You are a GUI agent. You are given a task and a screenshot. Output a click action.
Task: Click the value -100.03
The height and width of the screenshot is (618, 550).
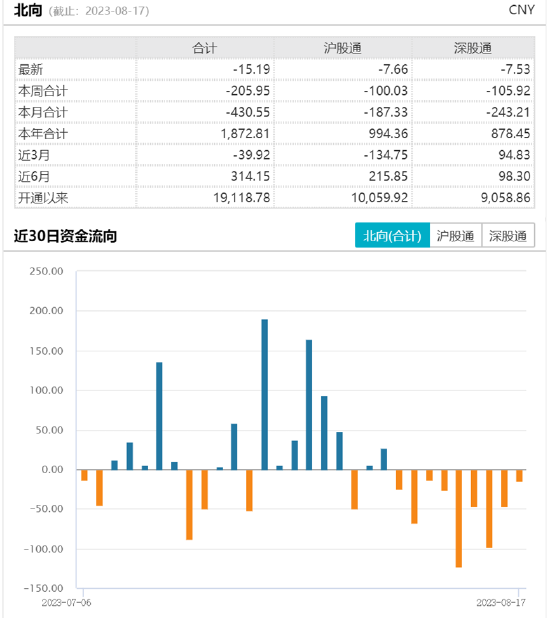pos(386,91)
